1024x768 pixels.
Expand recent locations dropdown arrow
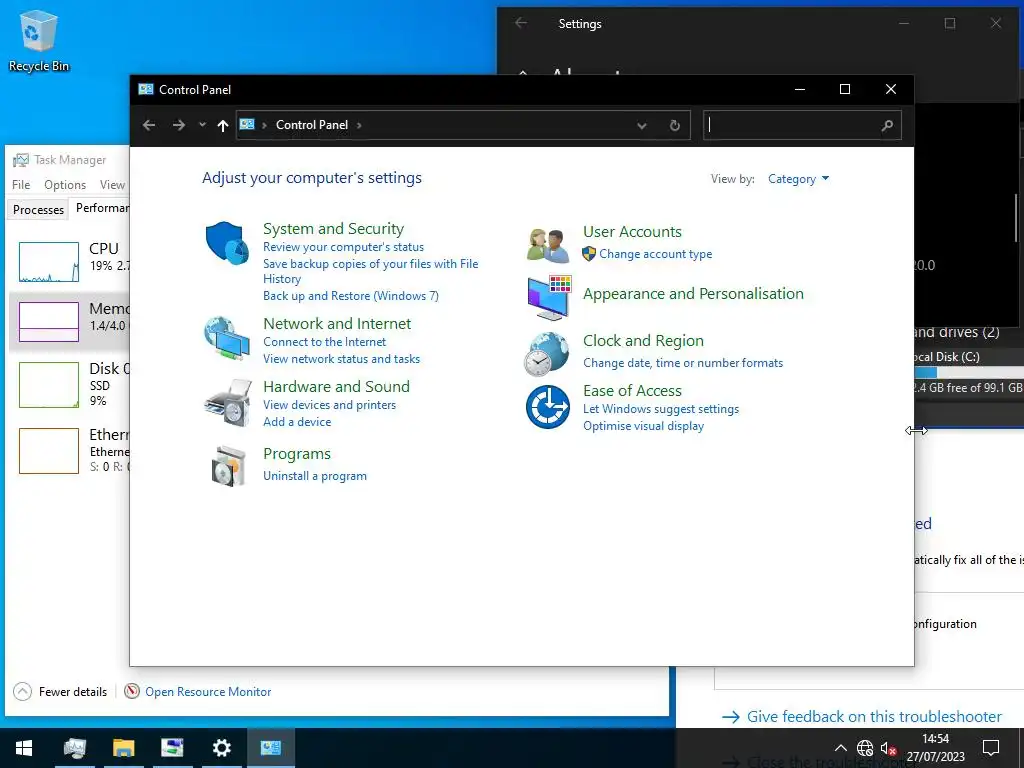202,125
